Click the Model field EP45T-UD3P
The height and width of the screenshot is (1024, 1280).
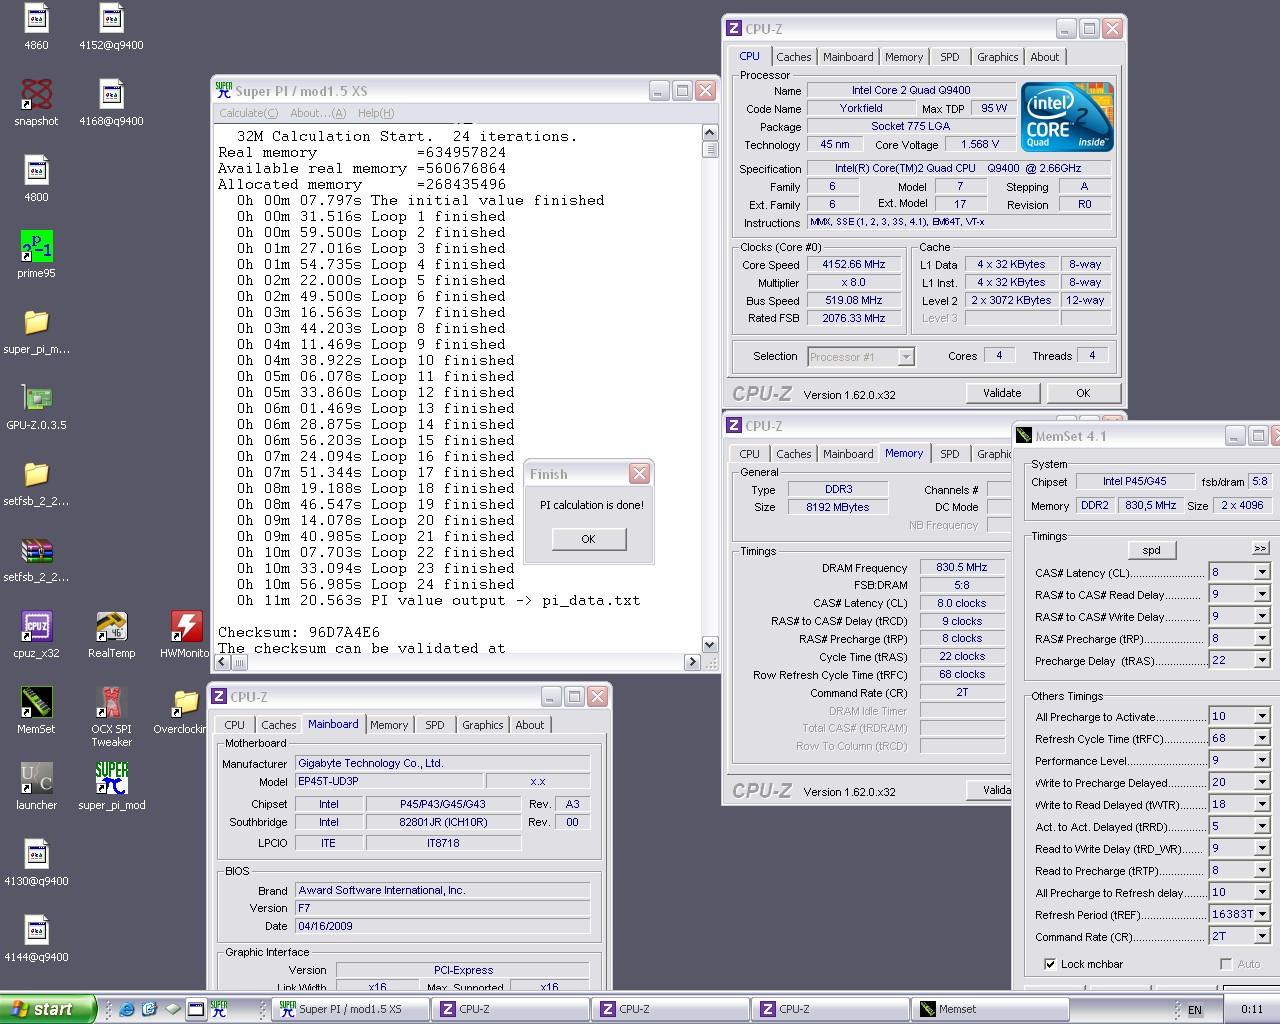point(389,781)
